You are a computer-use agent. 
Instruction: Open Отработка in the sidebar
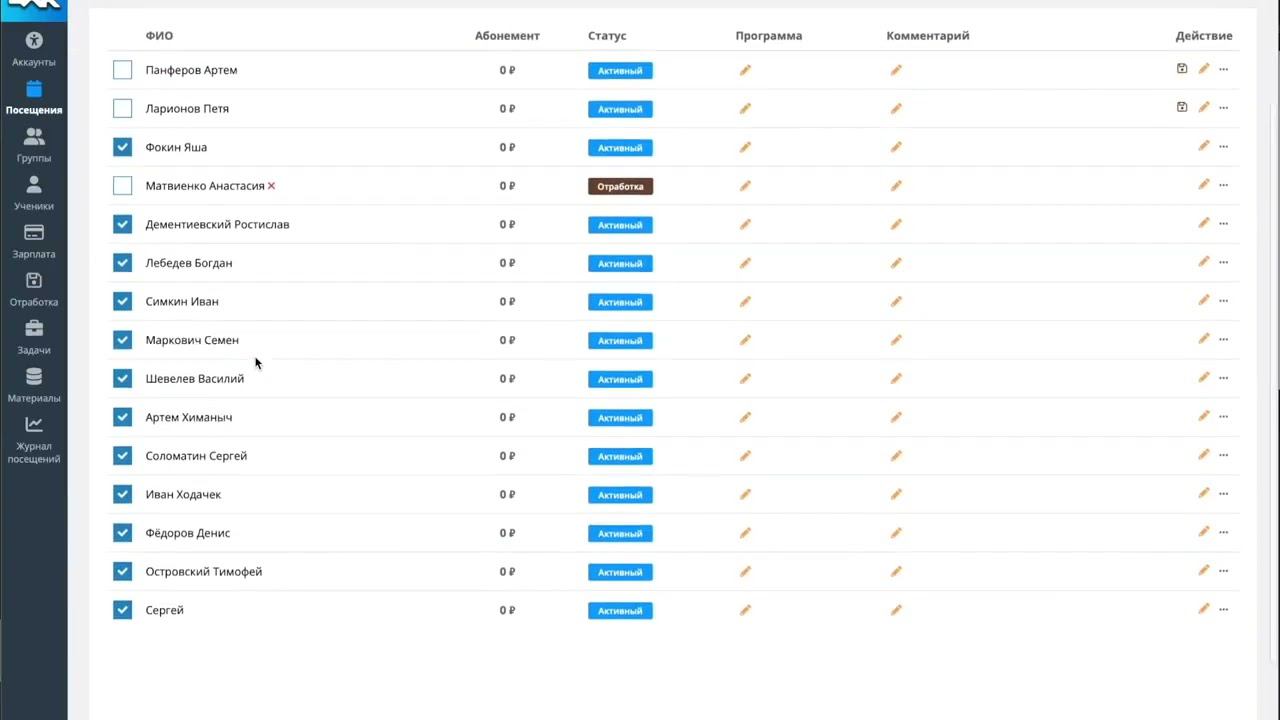[34, 290]
